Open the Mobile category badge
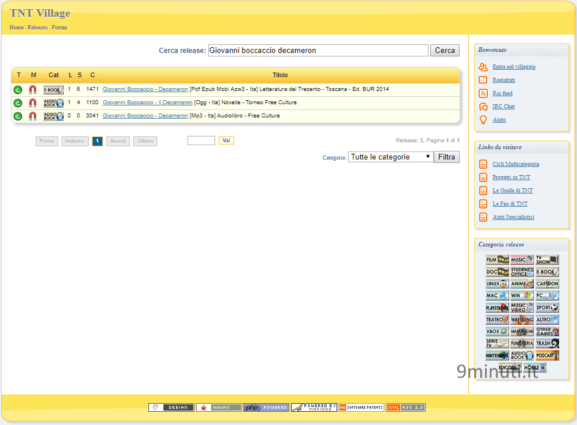The height and width of the screenshot is (425, 577). [x=535, y=367]
